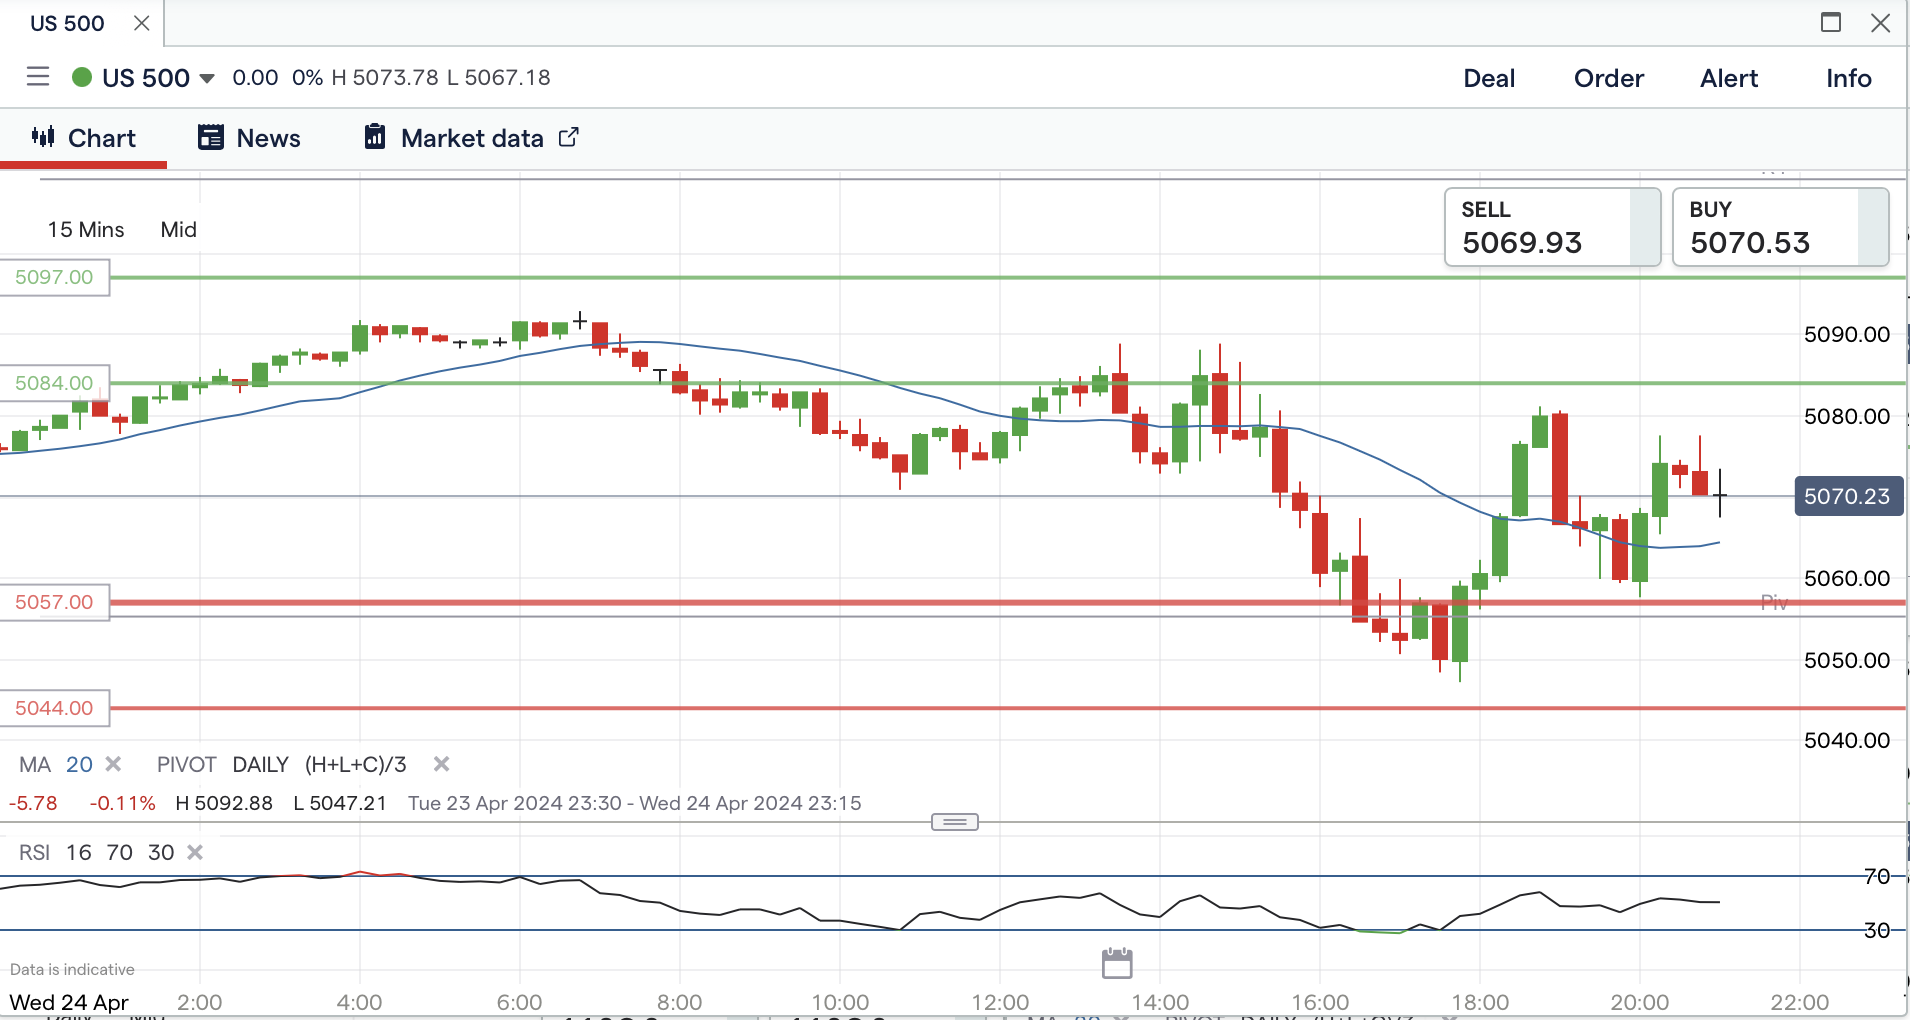
Task: Open the Market data tab
Action: [471, 138]
